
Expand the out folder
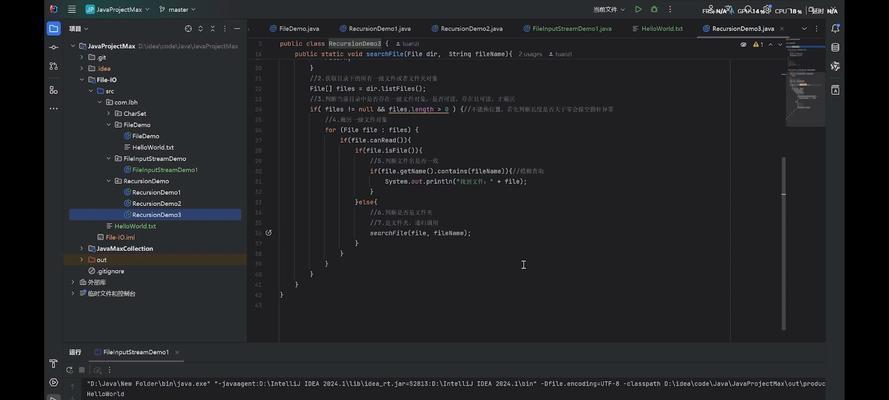82,259
